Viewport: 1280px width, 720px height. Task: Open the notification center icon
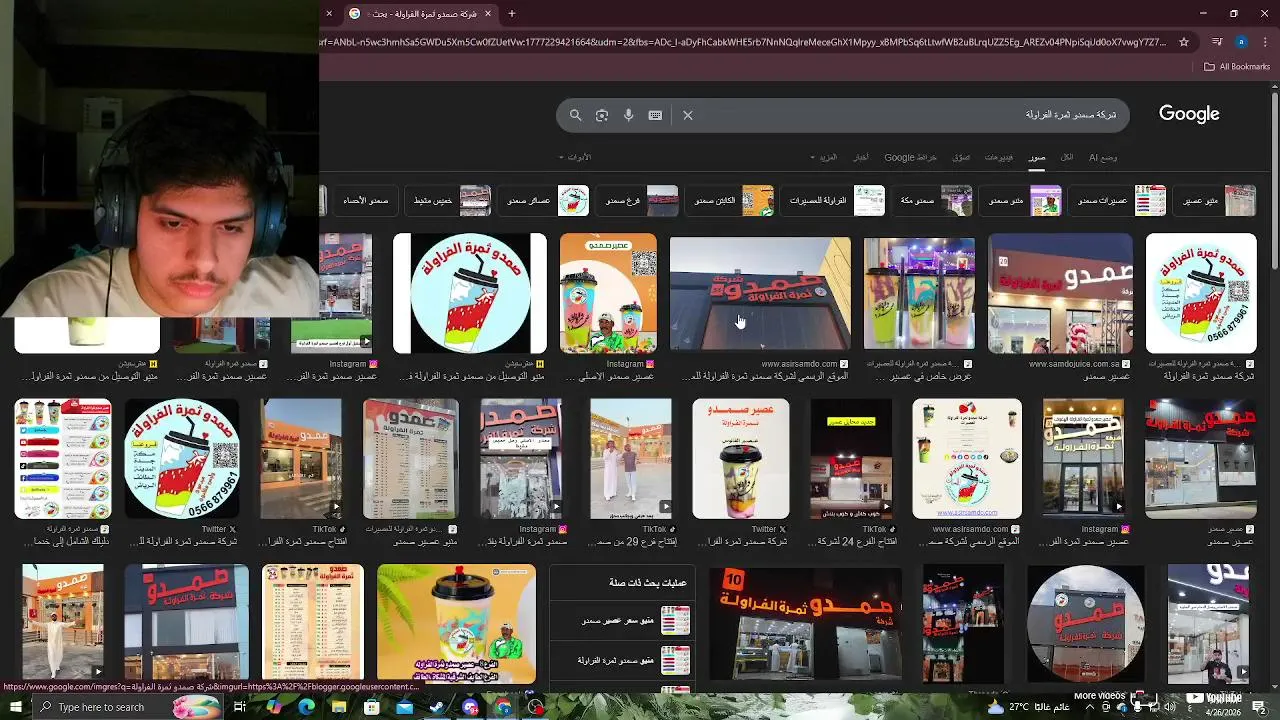(x=1260, y=707)
